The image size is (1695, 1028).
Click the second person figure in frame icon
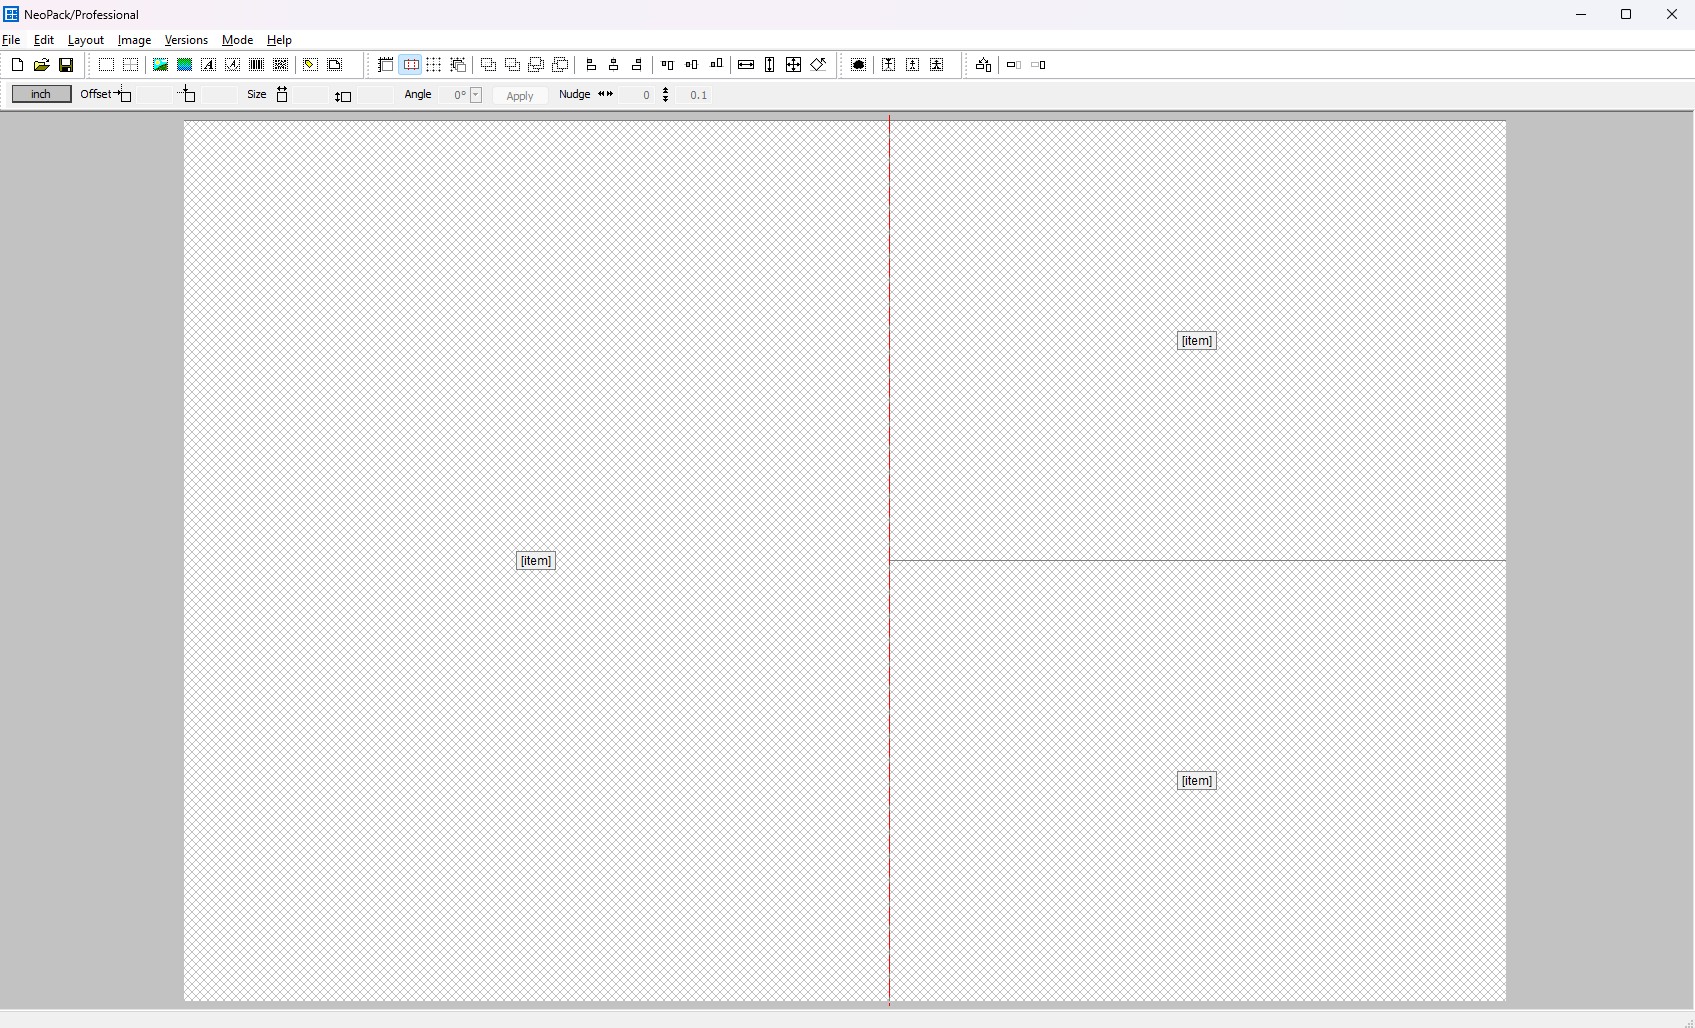pyautogui.click(x=912, y=65)
